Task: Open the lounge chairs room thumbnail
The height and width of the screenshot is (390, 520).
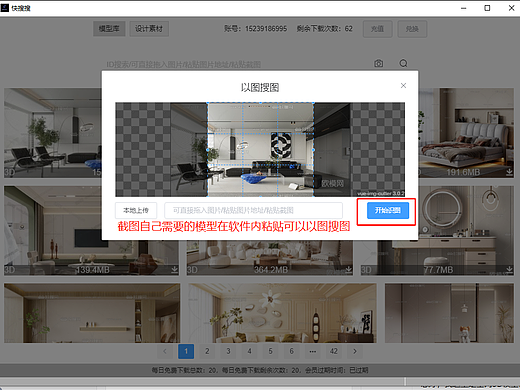Action: [53, 133]
